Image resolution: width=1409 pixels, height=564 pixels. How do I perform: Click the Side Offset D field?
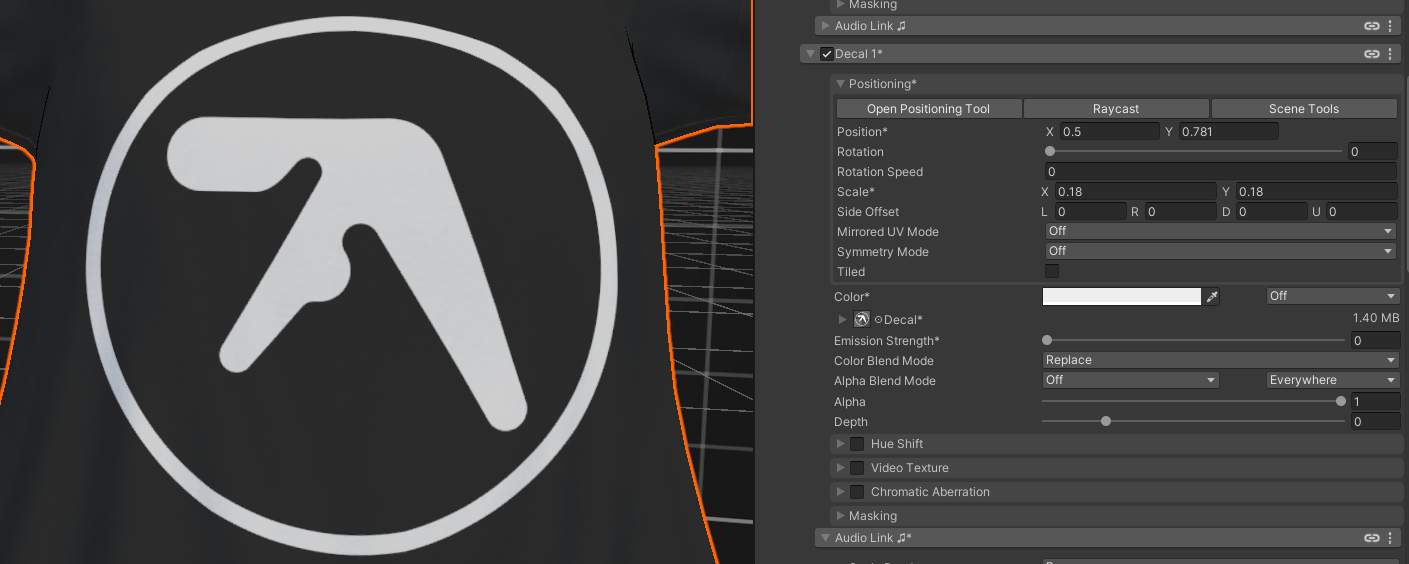point(1271,211)
